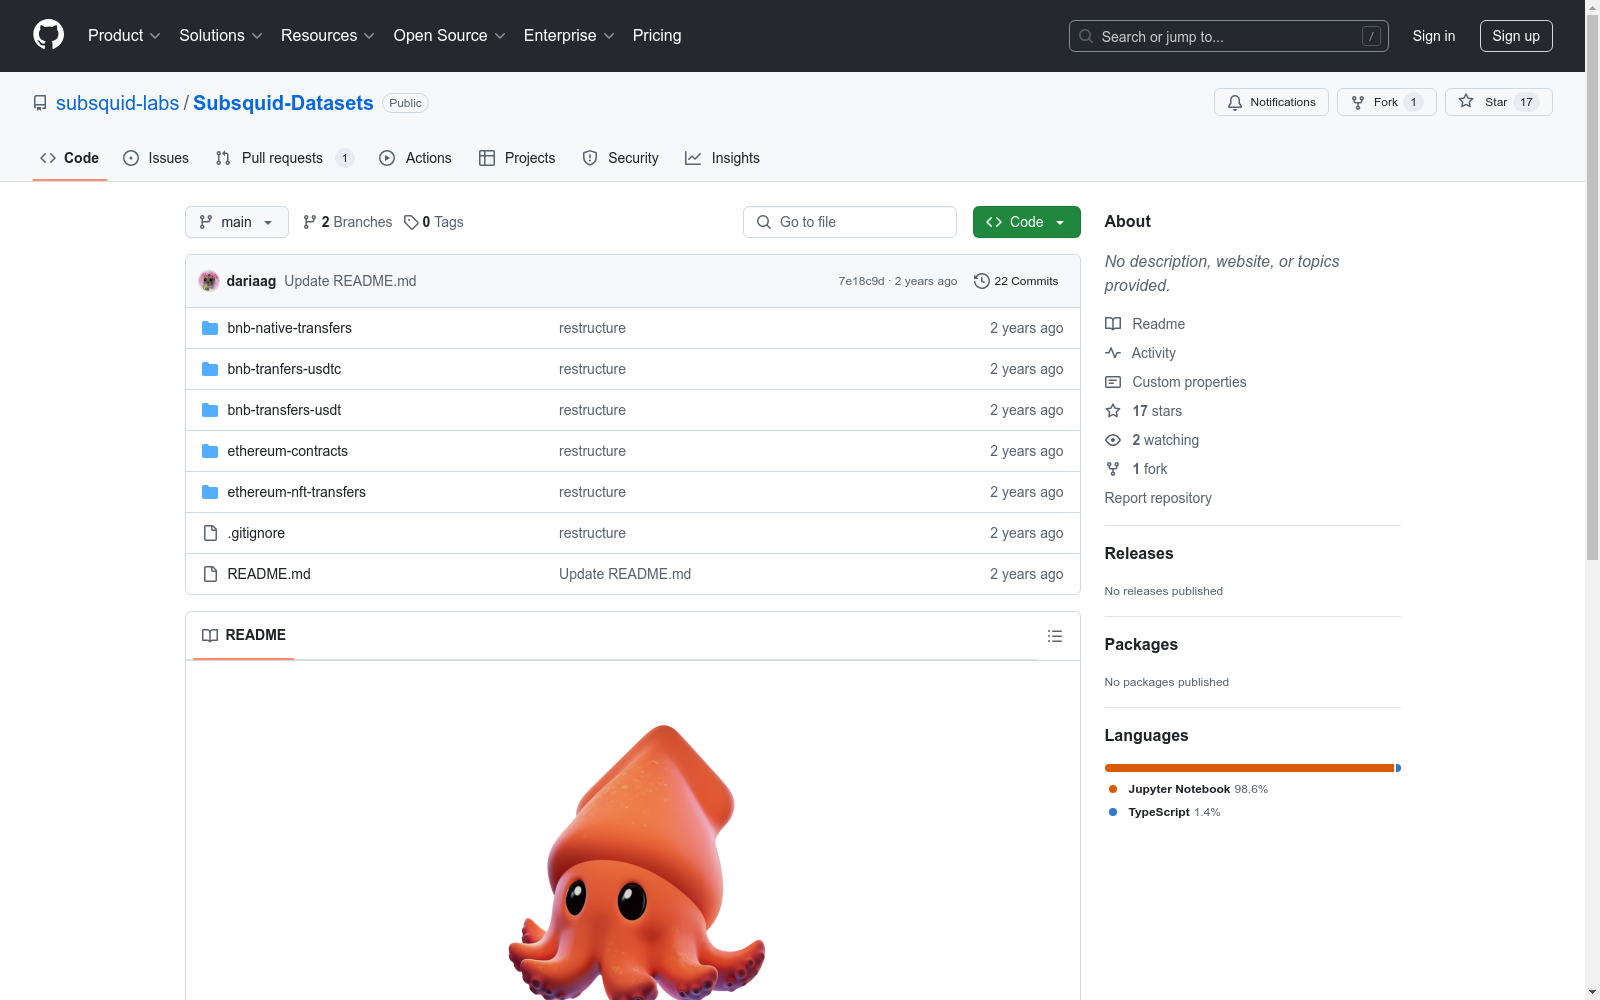Switch to the Issues tab
This screenshot has height=1000, width=1600.
pos(156,158)
